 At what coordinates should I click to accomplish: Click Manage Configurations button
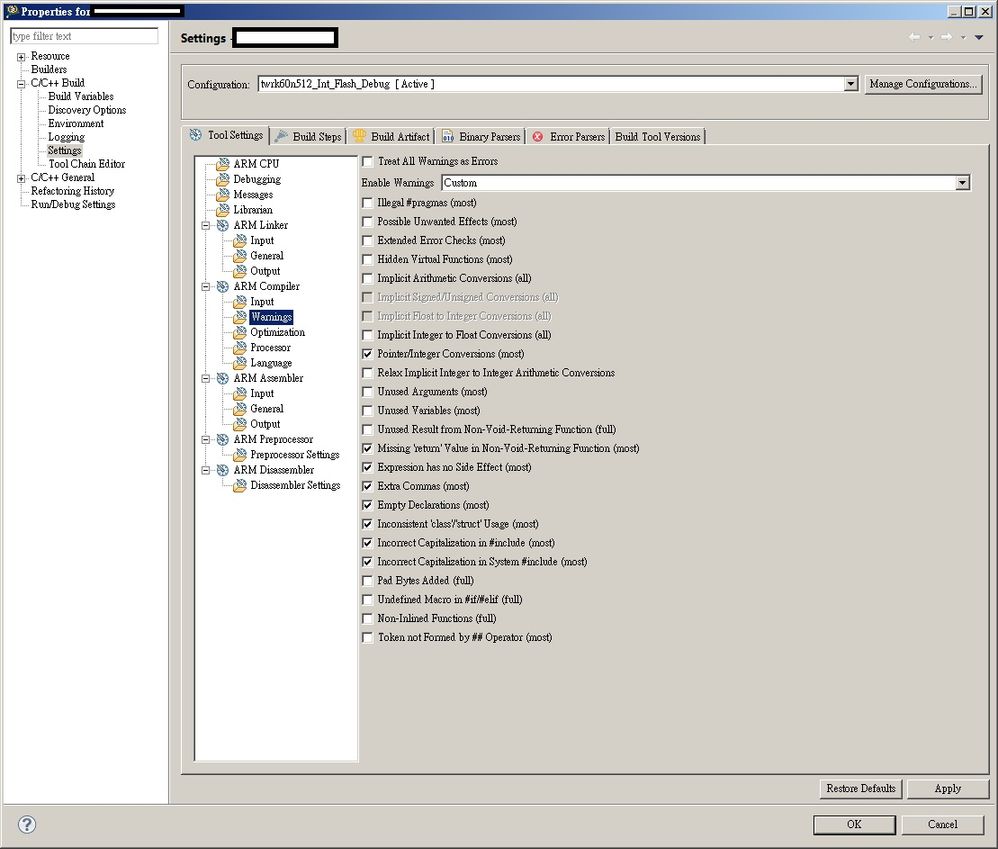tap(923, 84)
